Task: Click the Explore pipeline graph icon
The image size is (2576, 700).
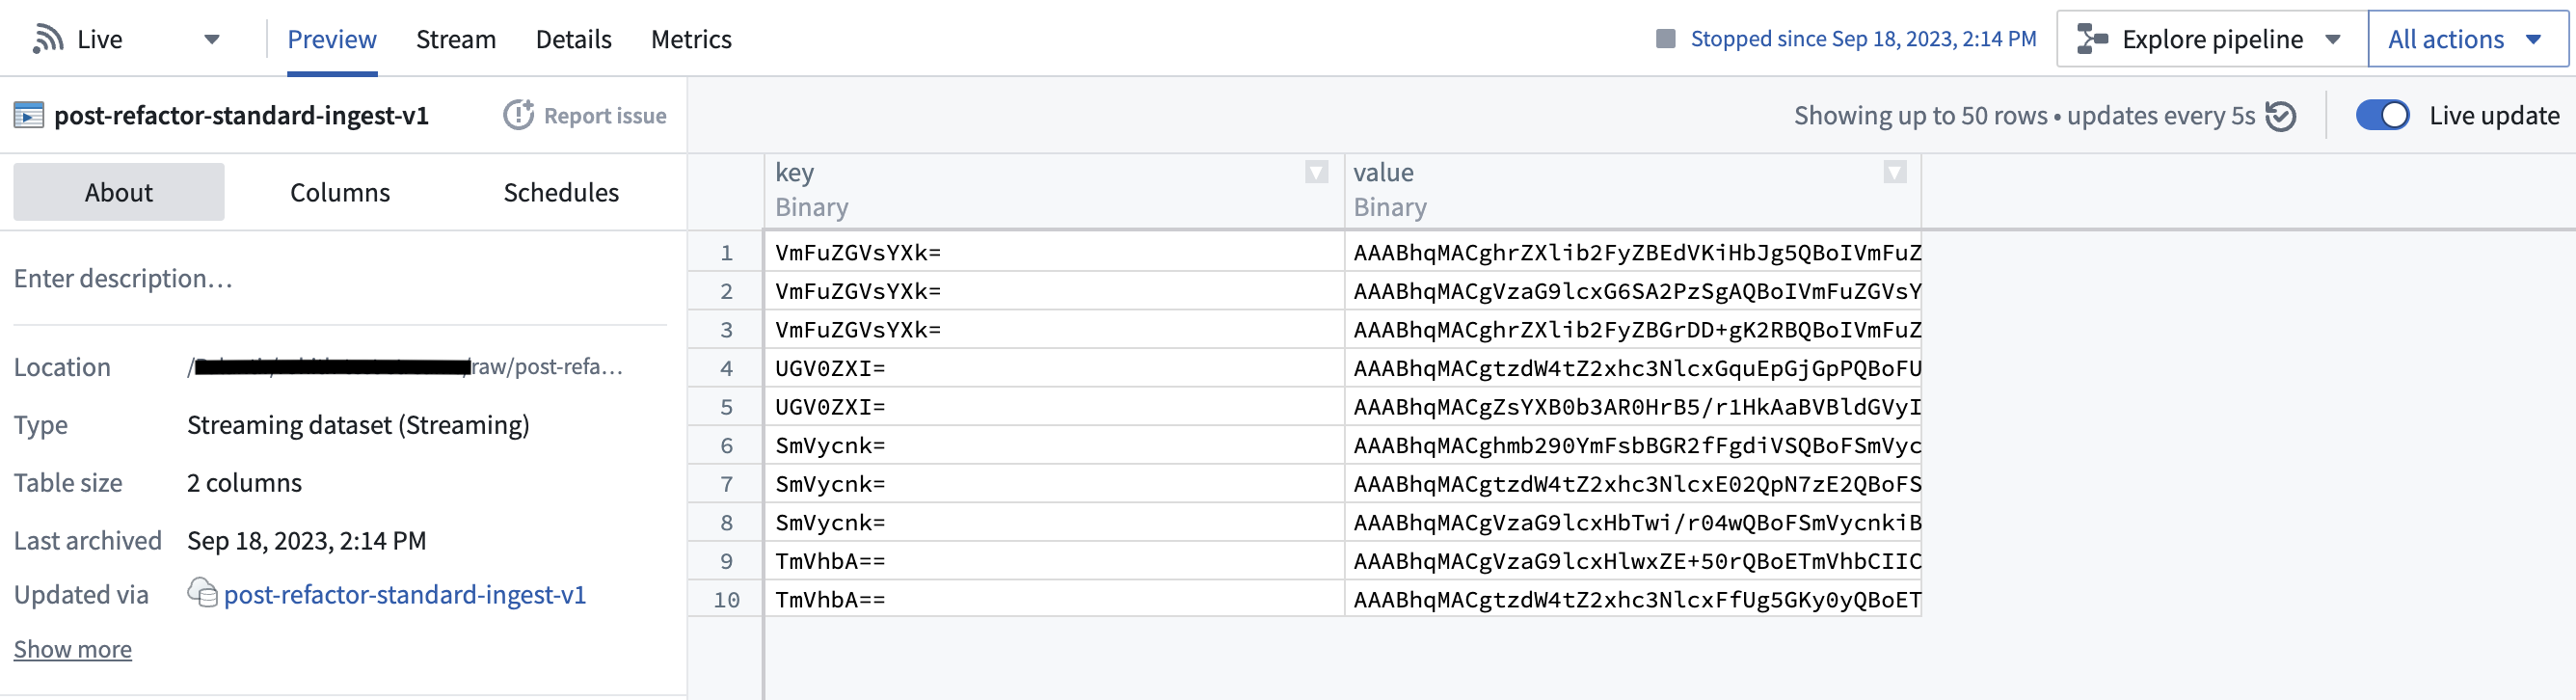Action: coord(2092,39)
